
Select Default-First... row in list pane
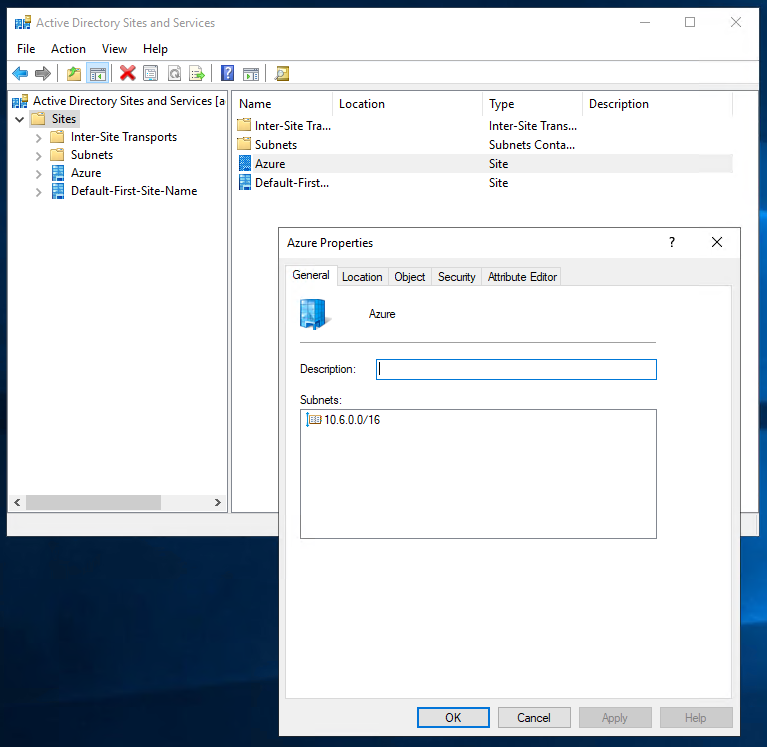click(x=484, y=183)
